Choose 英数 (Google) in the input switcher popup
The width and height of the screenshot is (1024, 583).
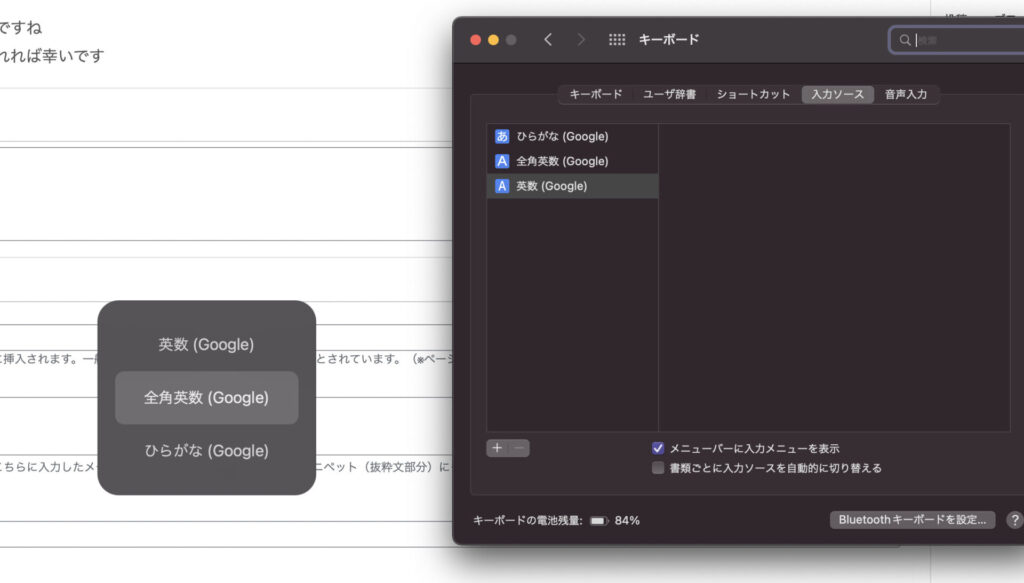coord(206,345)
